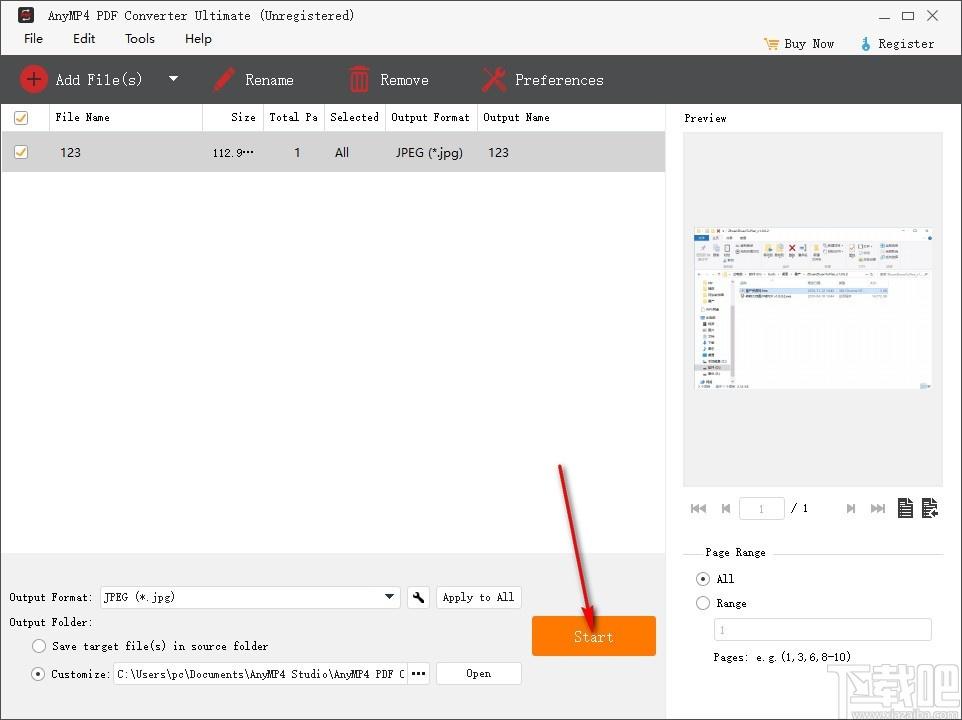Screen dimensions: 962x720
Task: Click the Buy Now cart icon
Action: [771, 44]
